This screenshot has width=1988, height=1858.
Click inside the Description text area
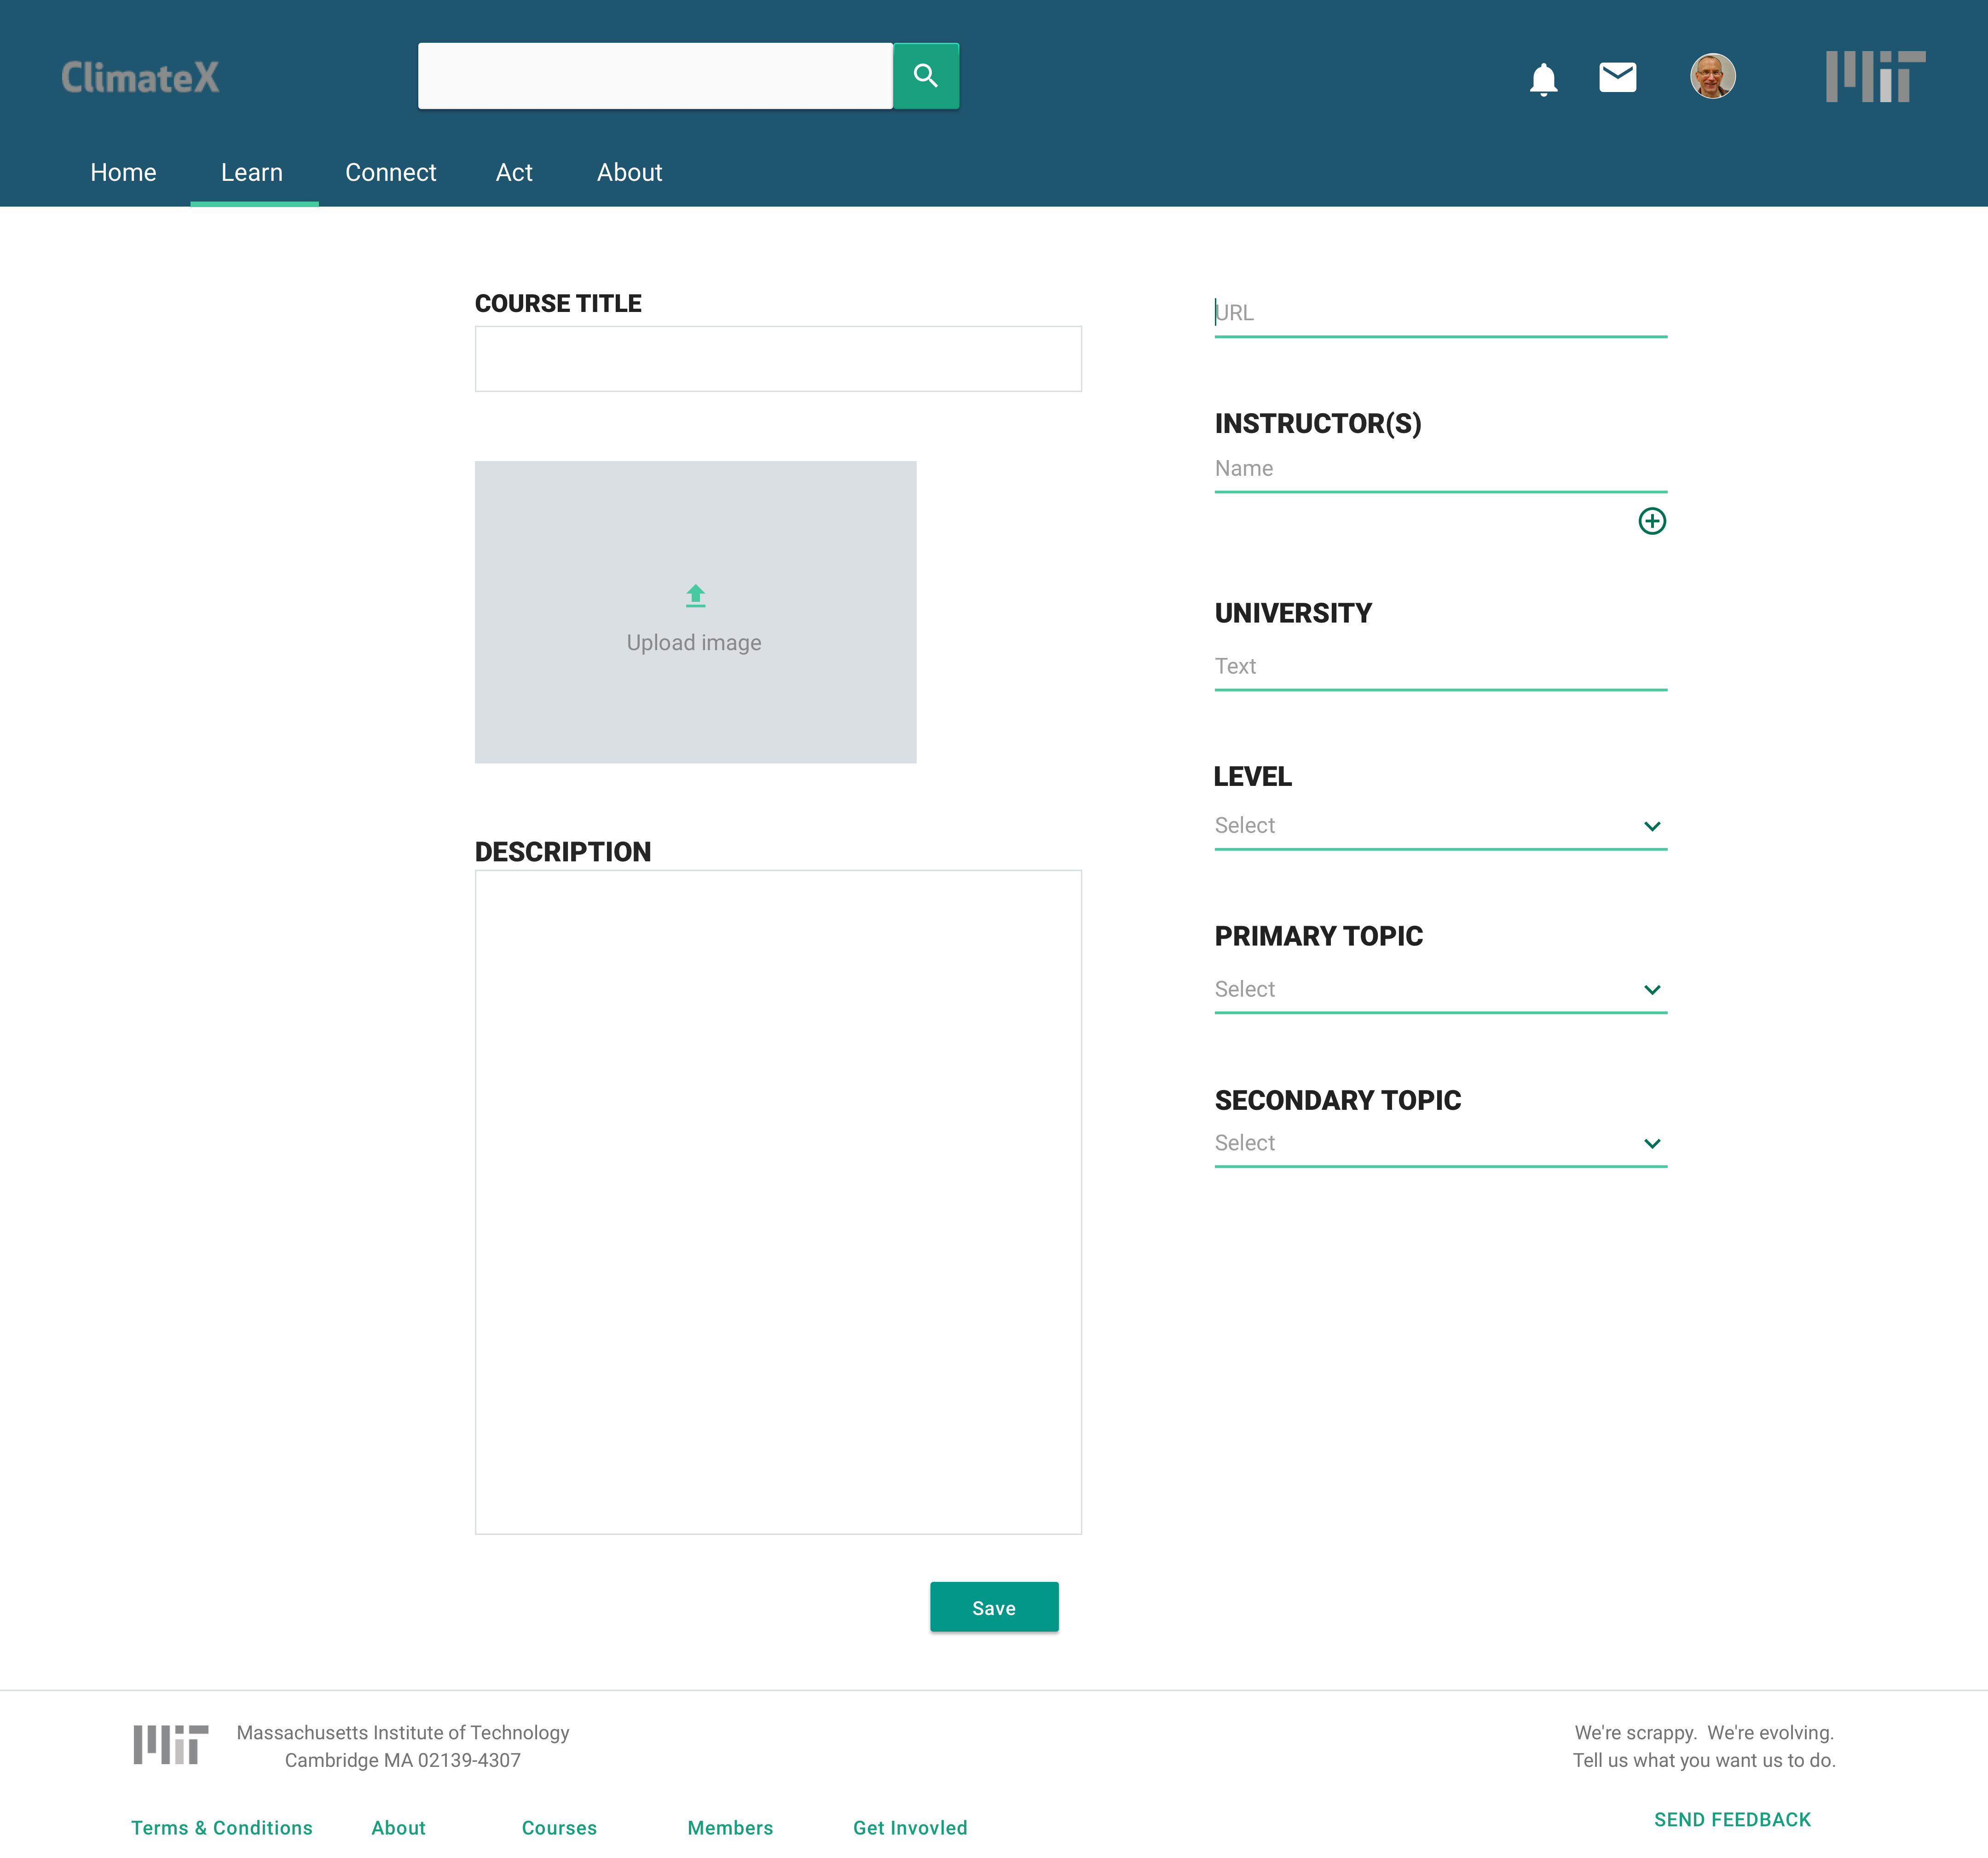(x=778, y=1201)
